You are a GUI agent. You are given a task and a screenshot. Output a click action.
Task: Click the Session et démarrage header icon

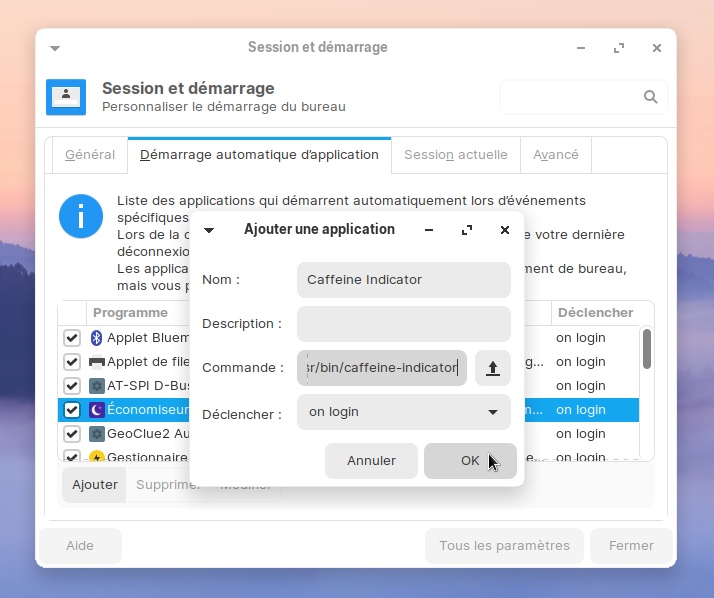[x=66, y=97]
